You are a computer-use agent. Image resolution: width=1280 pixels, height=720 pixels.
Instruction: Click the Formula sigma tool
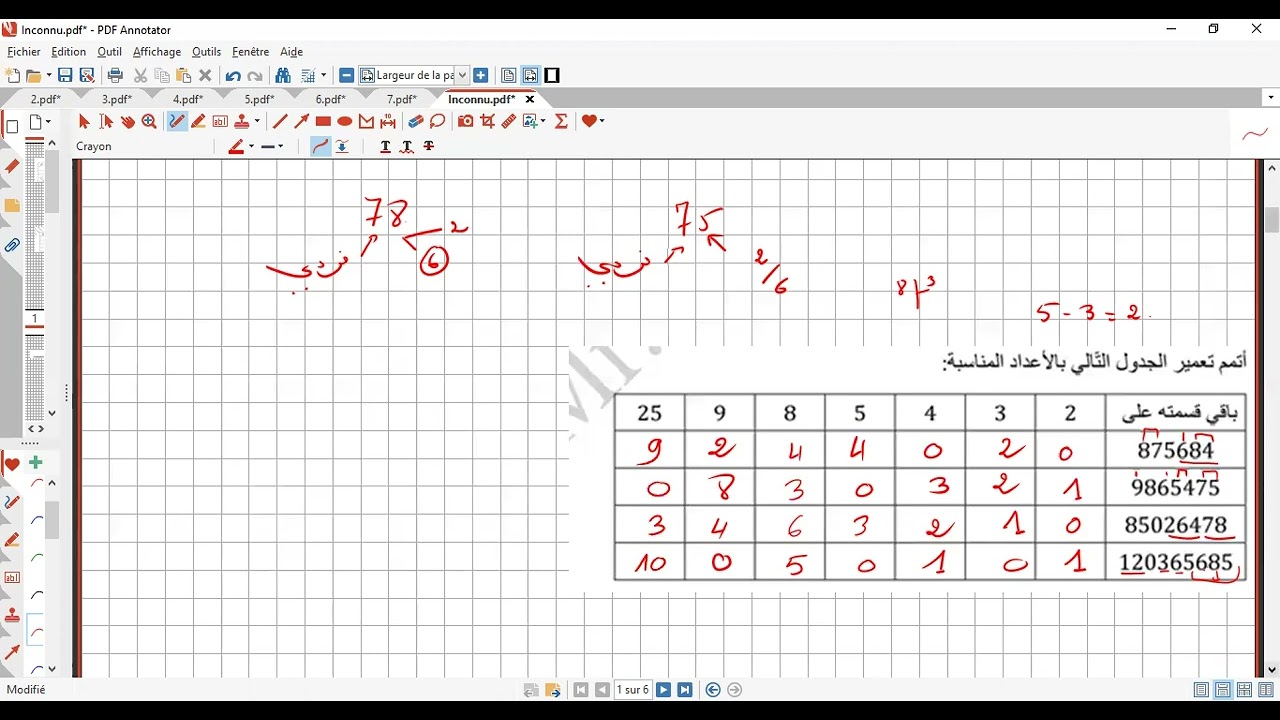561,121
